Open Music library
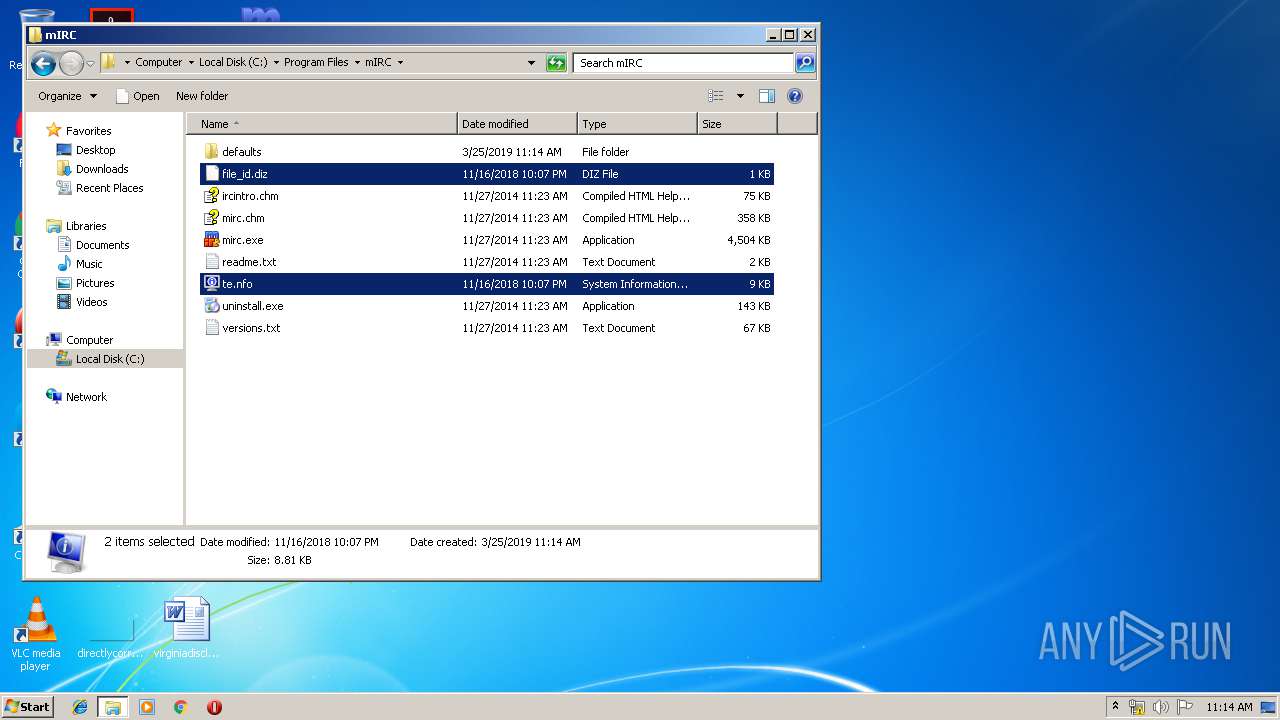Screen dimensions: 1280x720 pos(89,264)
